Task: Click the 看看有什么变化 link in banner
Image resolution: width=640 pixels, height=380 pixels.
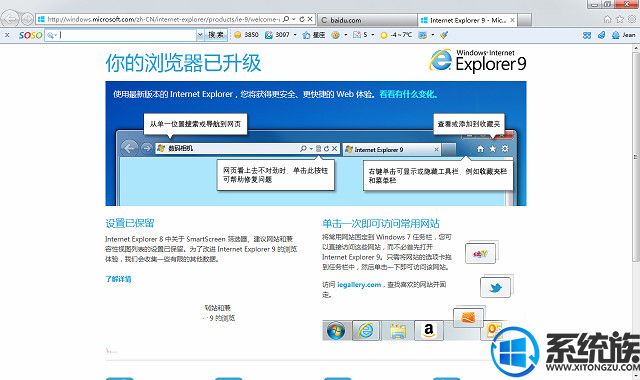Action: (x=409, y=94)
